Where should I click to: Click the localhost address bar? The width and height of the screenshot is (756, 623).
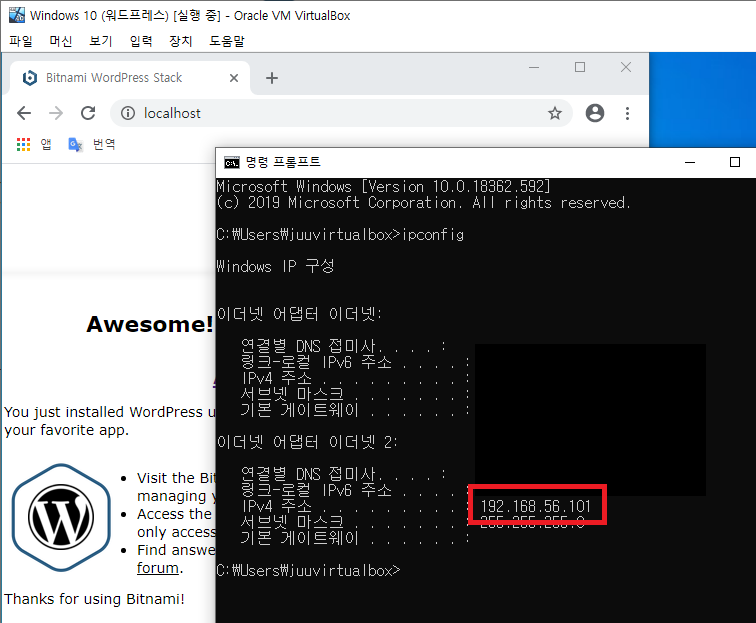coord(341,113)
